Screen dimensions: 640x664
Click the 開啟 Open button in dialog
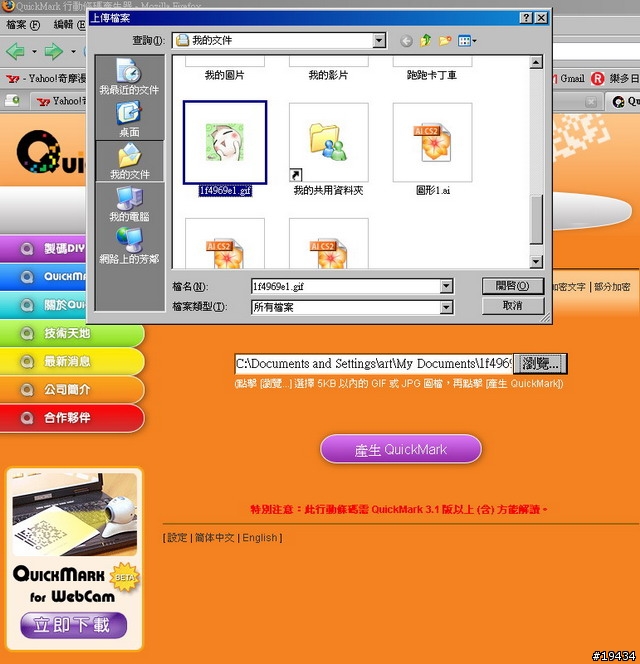coord(513,286)
